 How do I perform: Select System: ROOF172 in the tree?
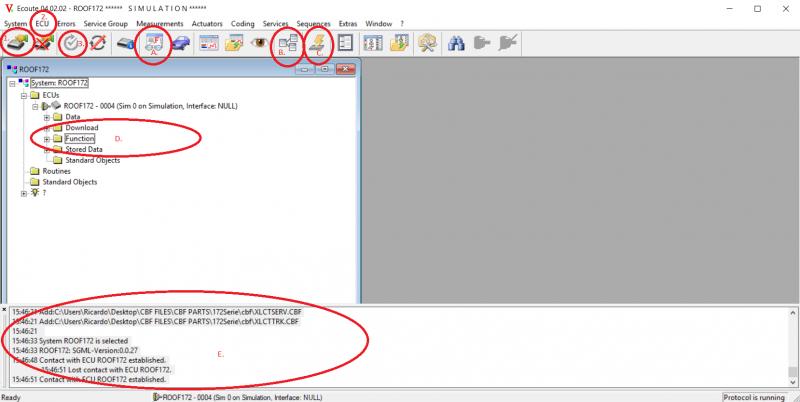59,83
